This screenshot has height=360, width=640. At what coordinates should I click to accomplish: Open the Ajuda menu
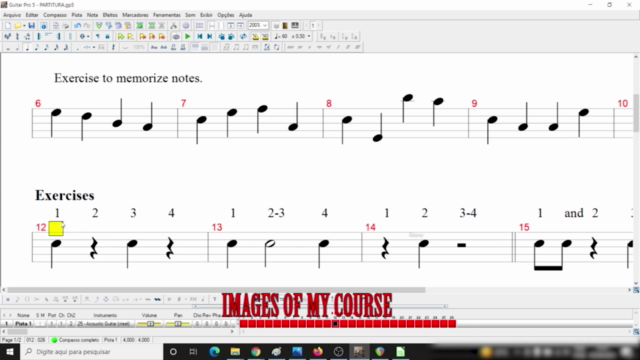(245, 15)
